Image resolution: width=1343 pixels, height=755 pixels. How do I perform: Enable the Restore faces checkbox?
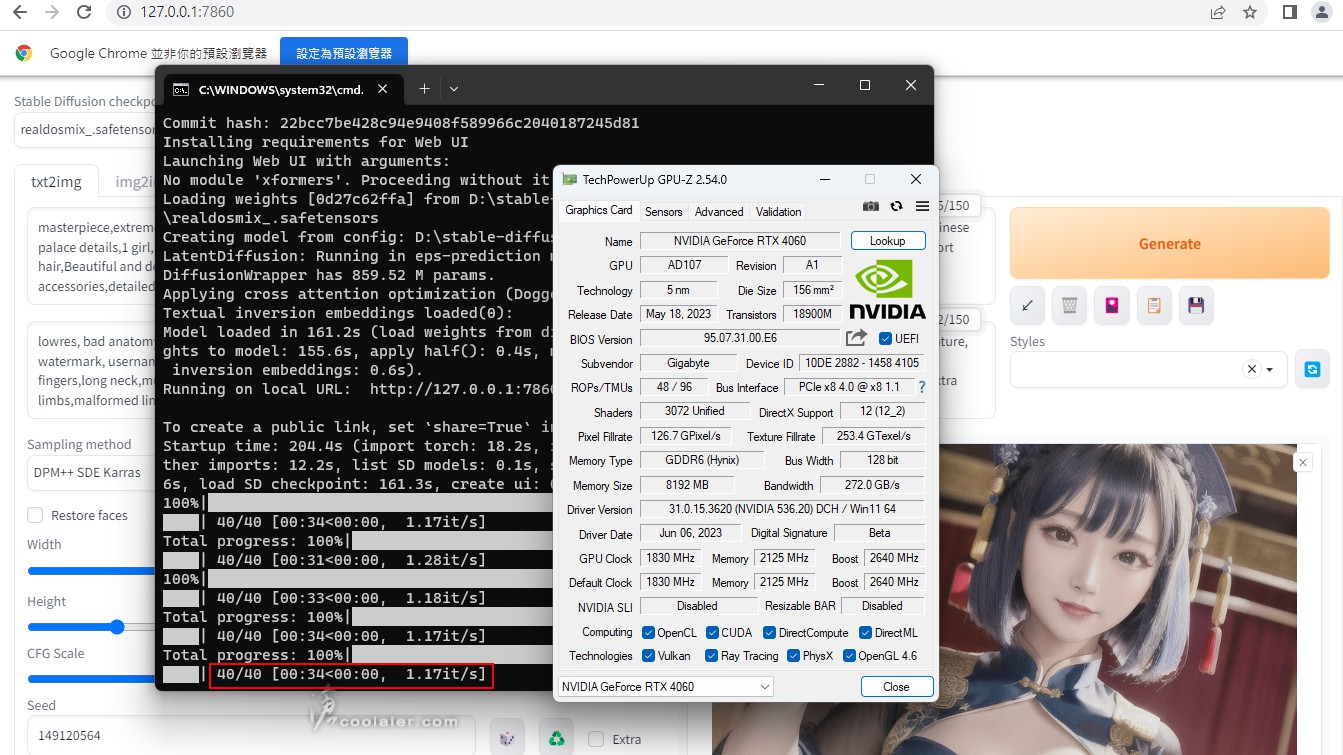[x=35, y=515]
